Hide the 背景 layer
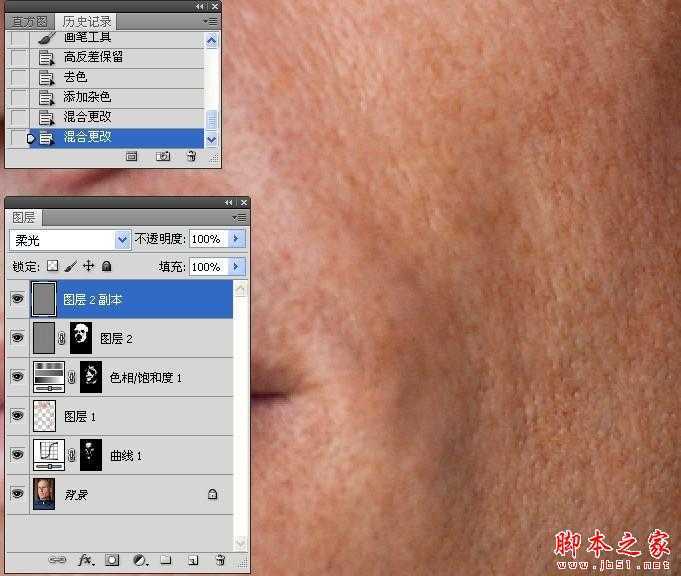Screen dimensions: 681x576 [x=17, y=494]
